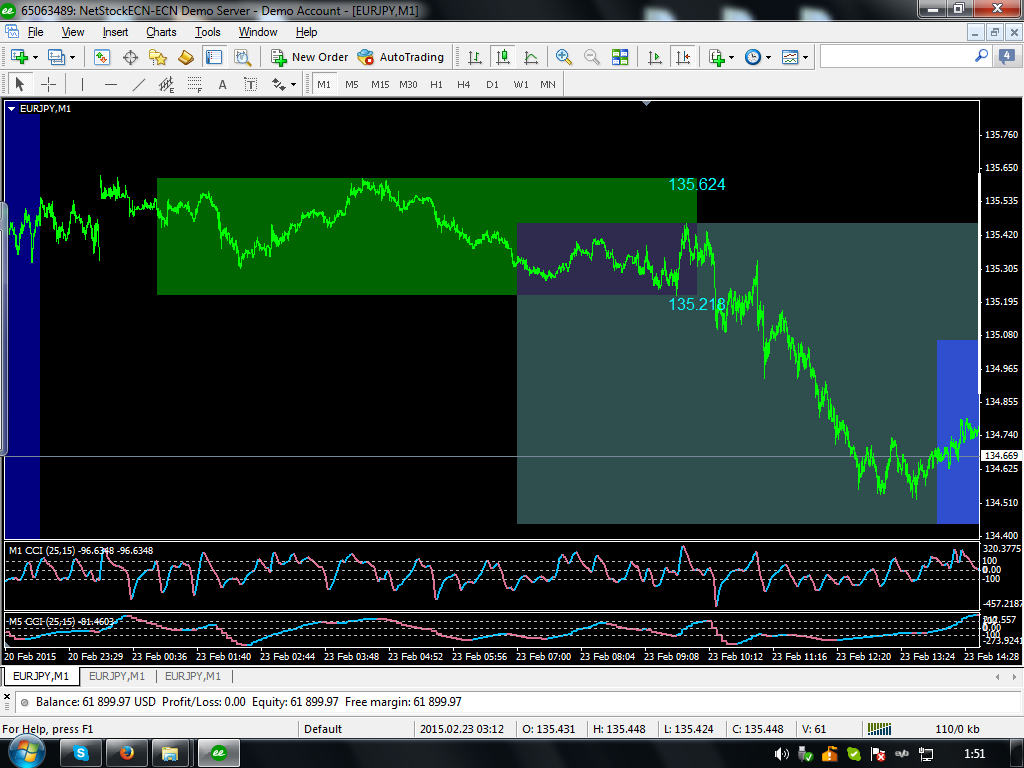Open the Periods clock icon
1024x768 pixels.
(x=753, y=57)
